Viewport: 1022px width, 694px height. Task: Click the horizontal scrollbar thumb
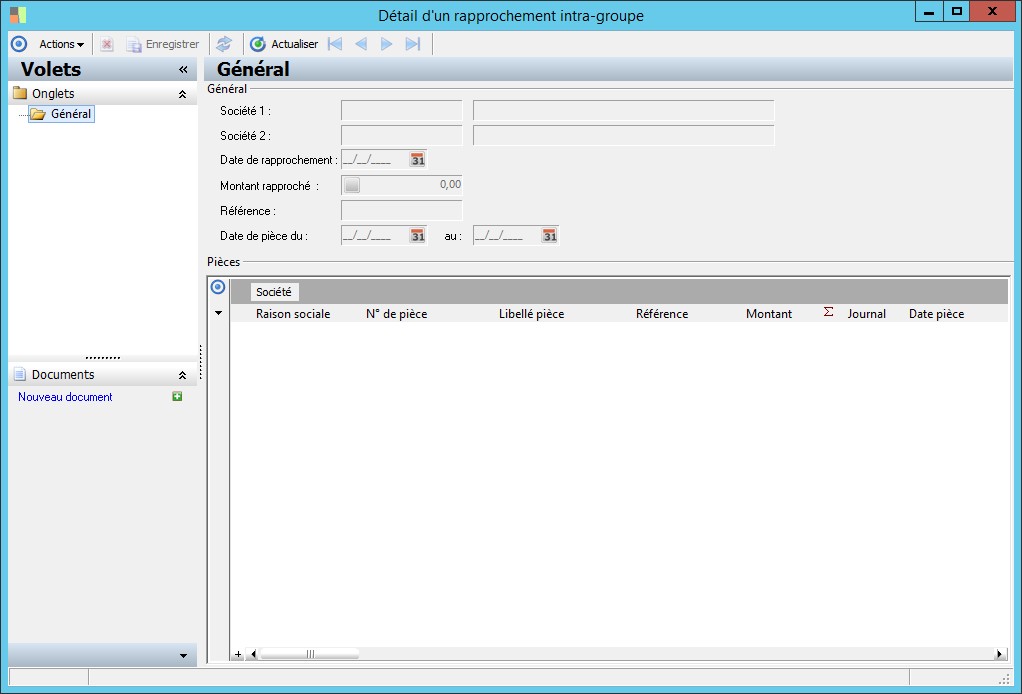click(310, 654)
